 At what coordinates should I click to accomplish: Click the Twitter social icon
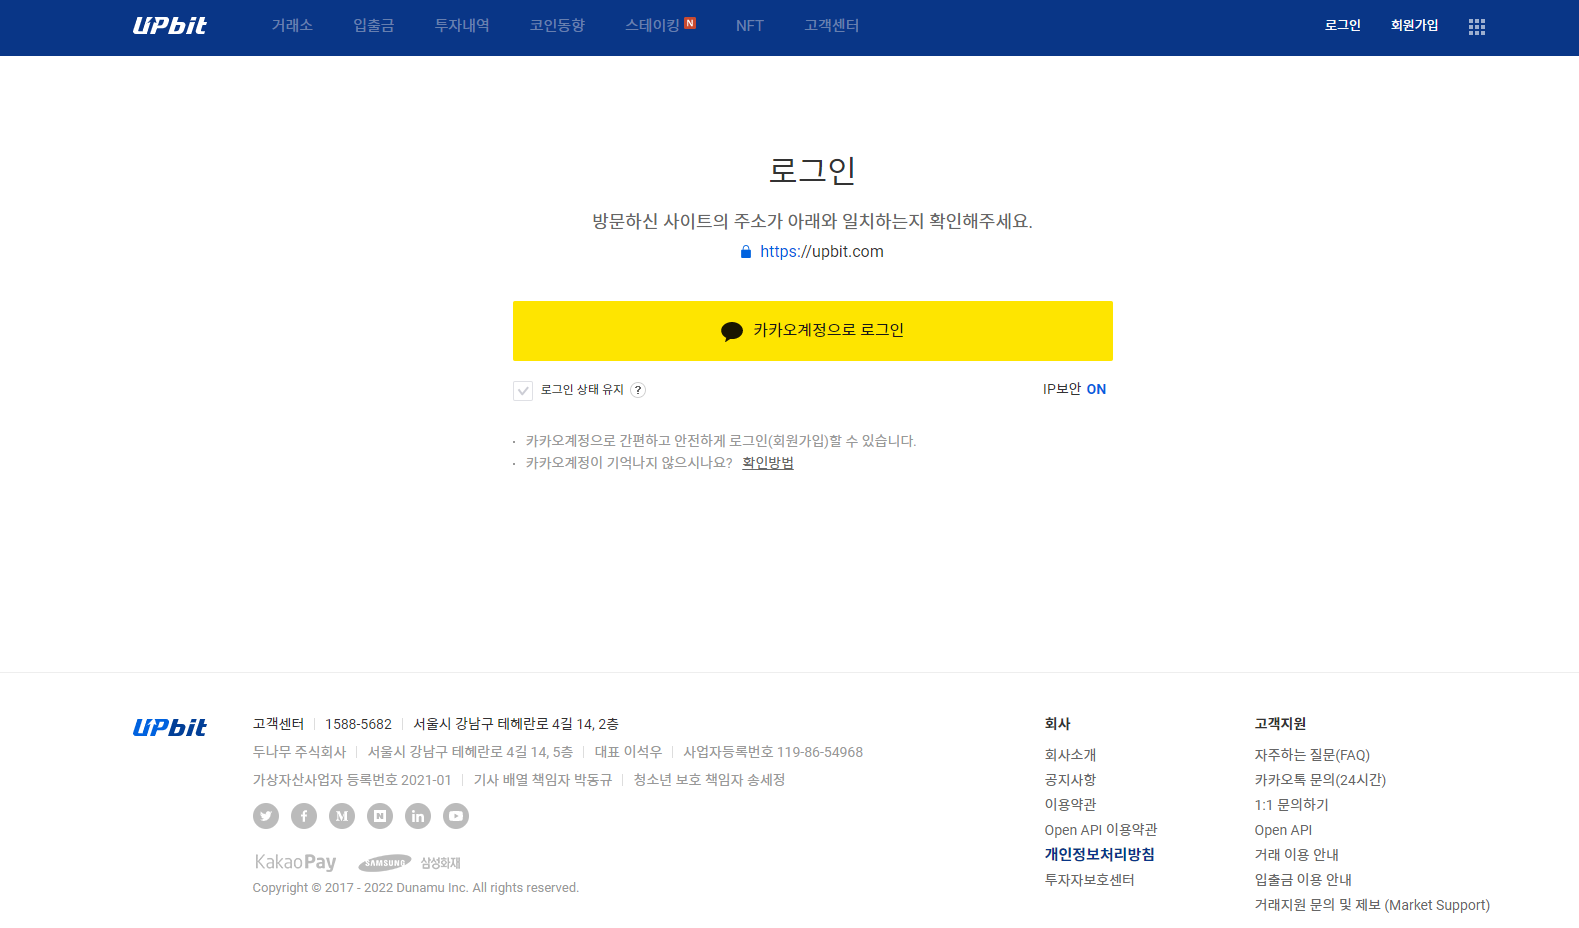pos(266,816)
